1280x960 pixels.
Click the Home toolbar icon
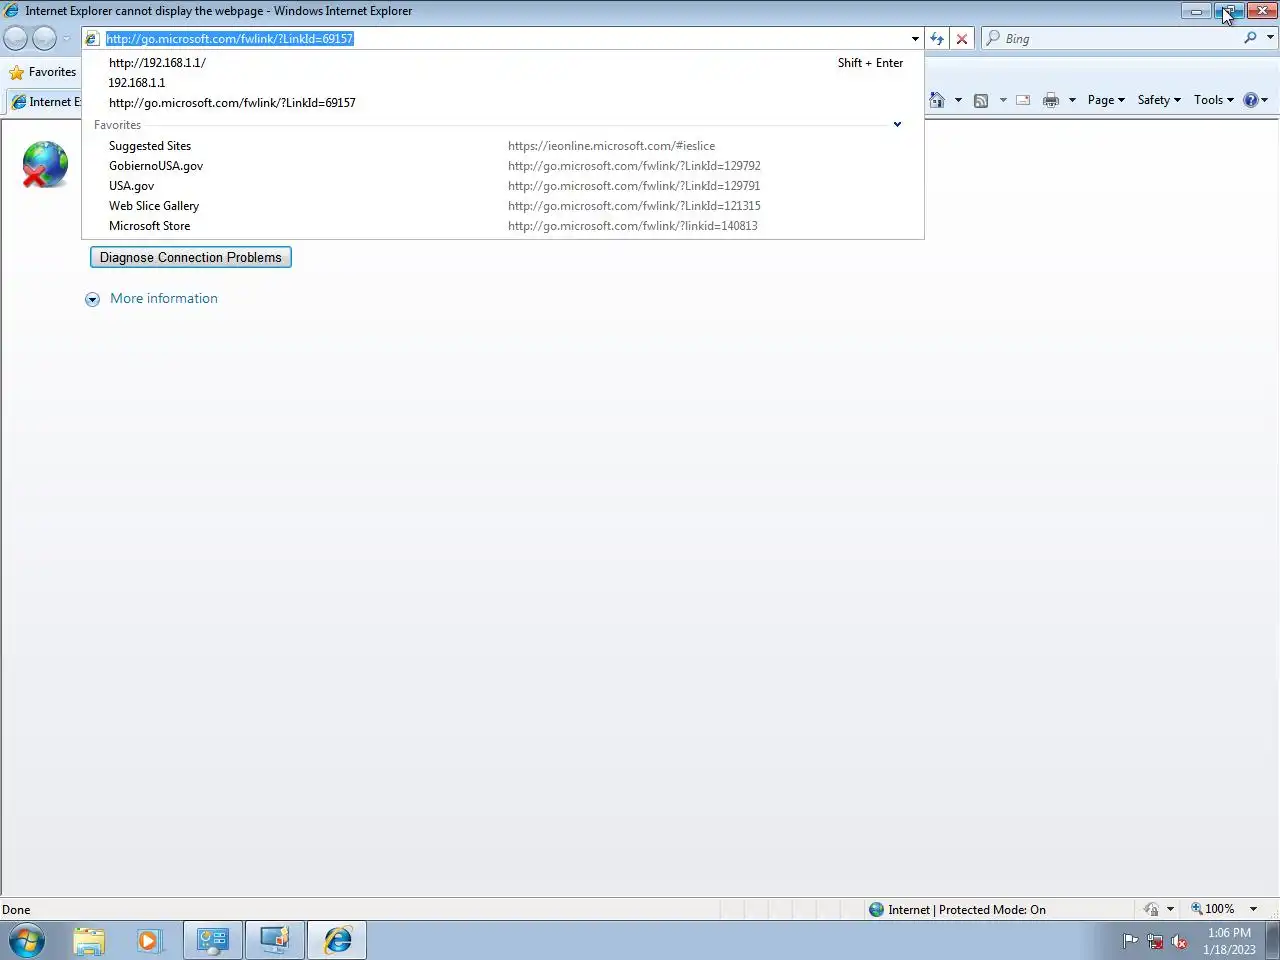coord(937,100)
